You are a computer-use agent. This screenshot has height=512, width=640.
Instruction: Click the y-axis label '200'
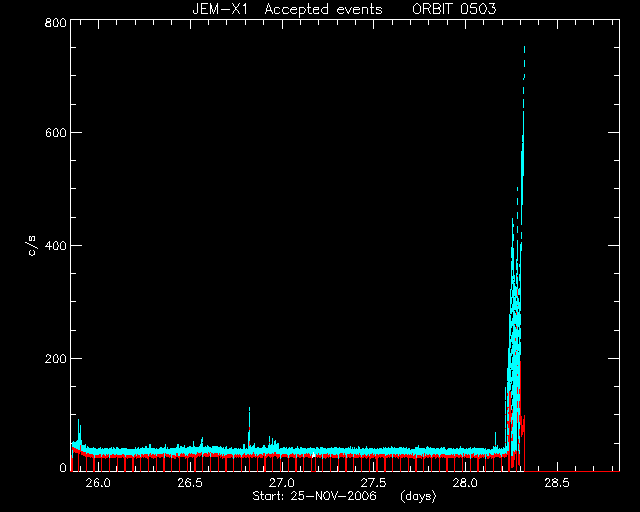[x=56, y=359]
